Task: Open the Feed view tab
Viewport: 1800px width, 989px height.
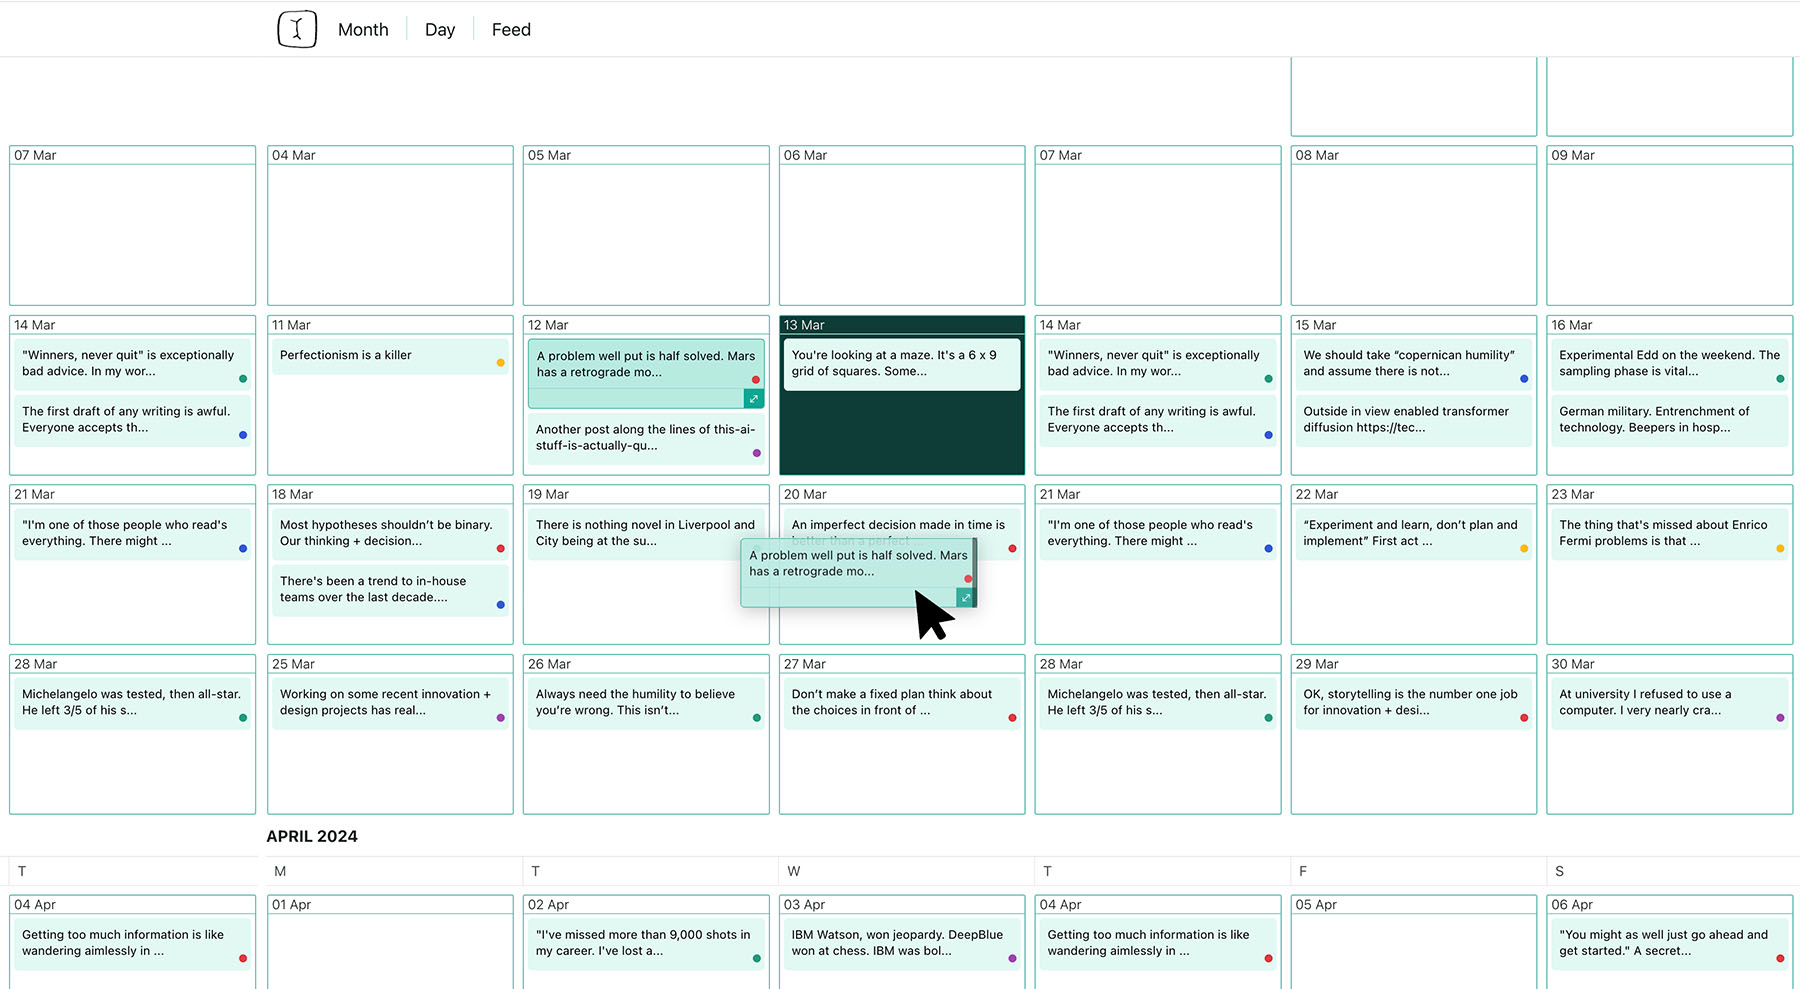Action: click(x=511, y=30)
